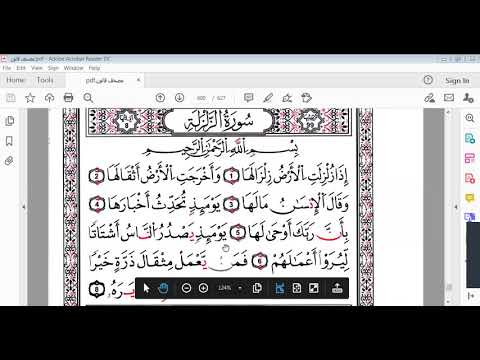Open the zoom level dropdown arrow
Viewport: 480px width, 360px height.
point(240,288)
